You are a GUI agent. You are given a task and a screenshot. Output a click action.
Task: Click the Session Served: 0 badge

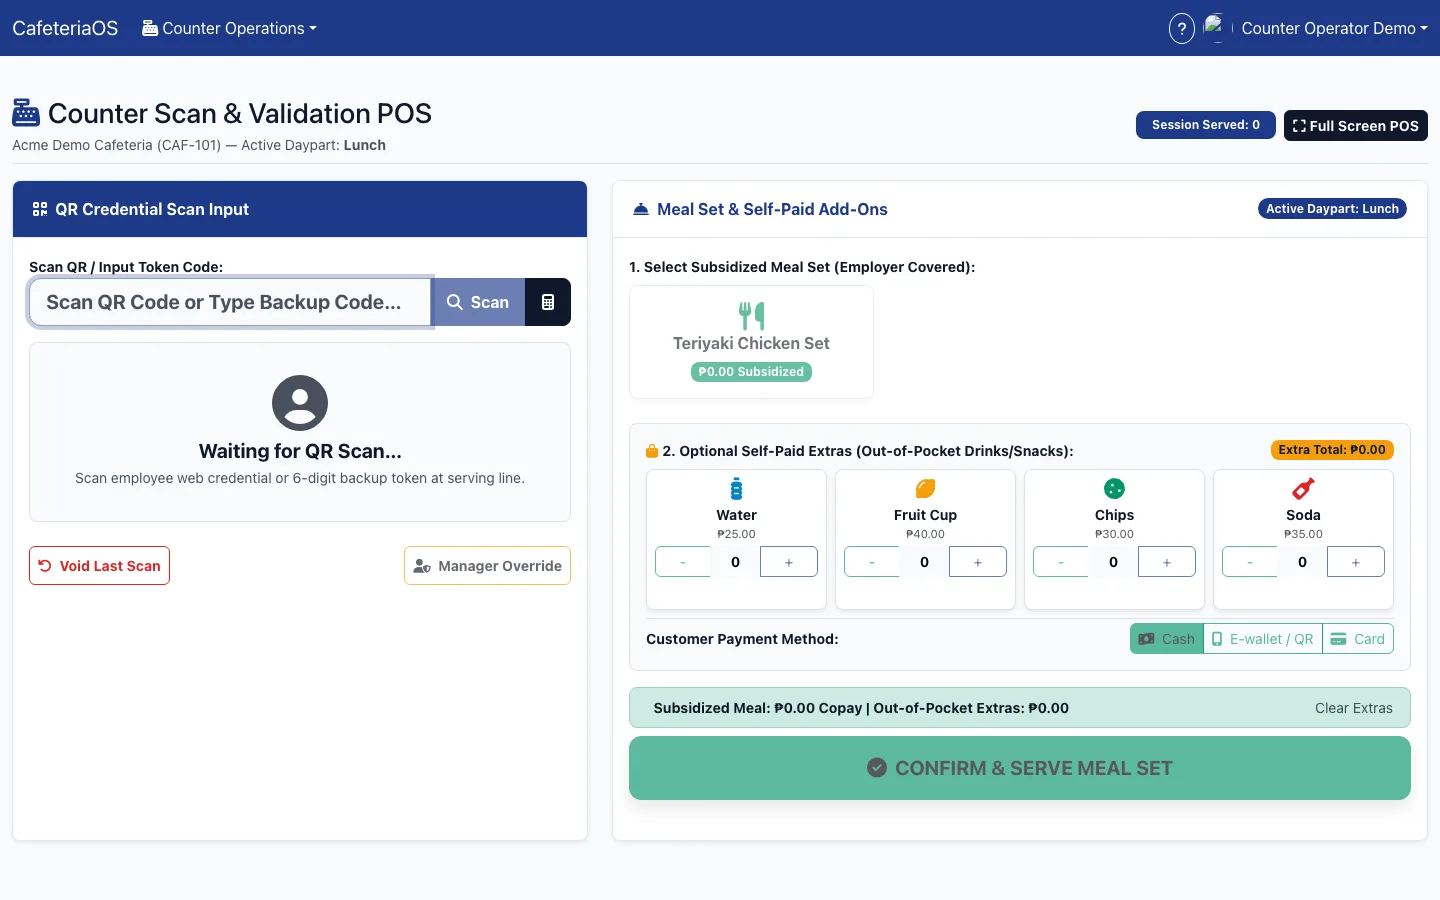point(1206,125)
